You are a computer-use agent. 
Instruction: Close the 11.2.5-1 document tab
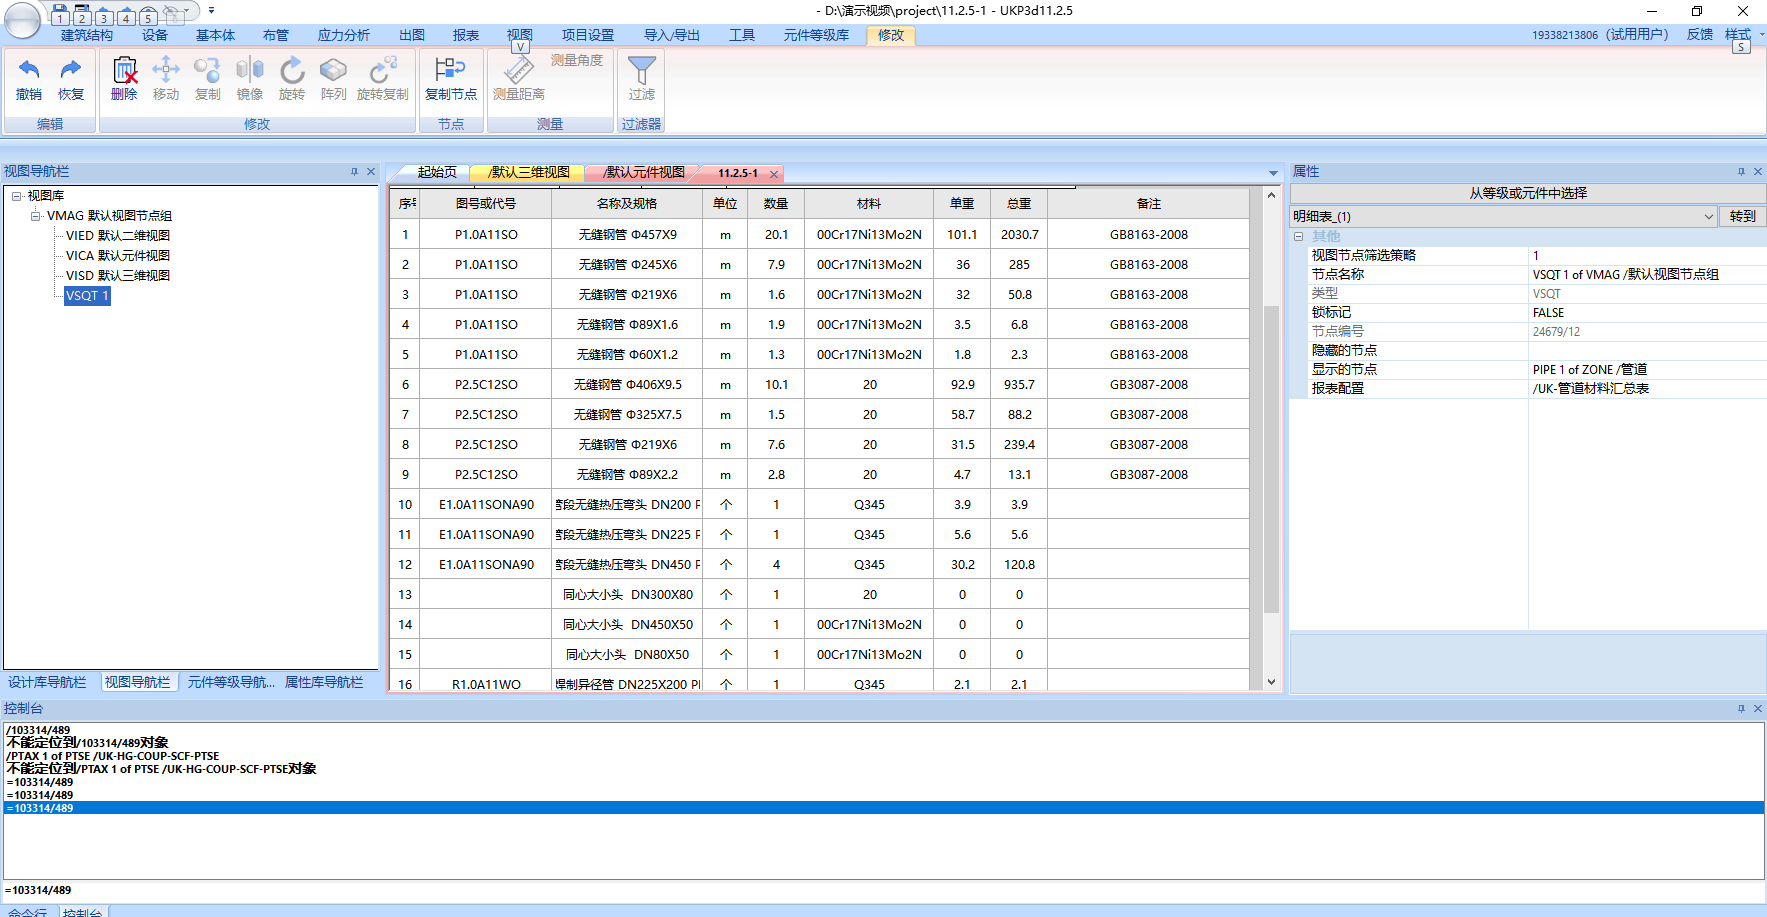774,174
